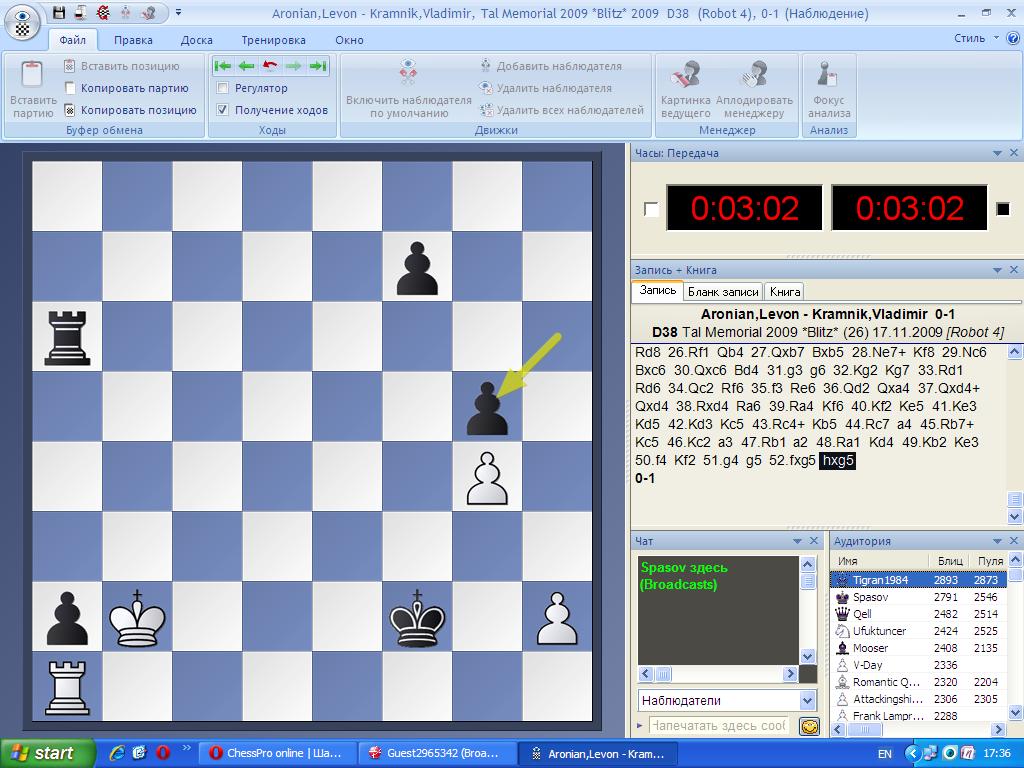This screenshot has width=1024, height=768.
Task: Click the red take-back move arrow
Action: click(270, 66)
